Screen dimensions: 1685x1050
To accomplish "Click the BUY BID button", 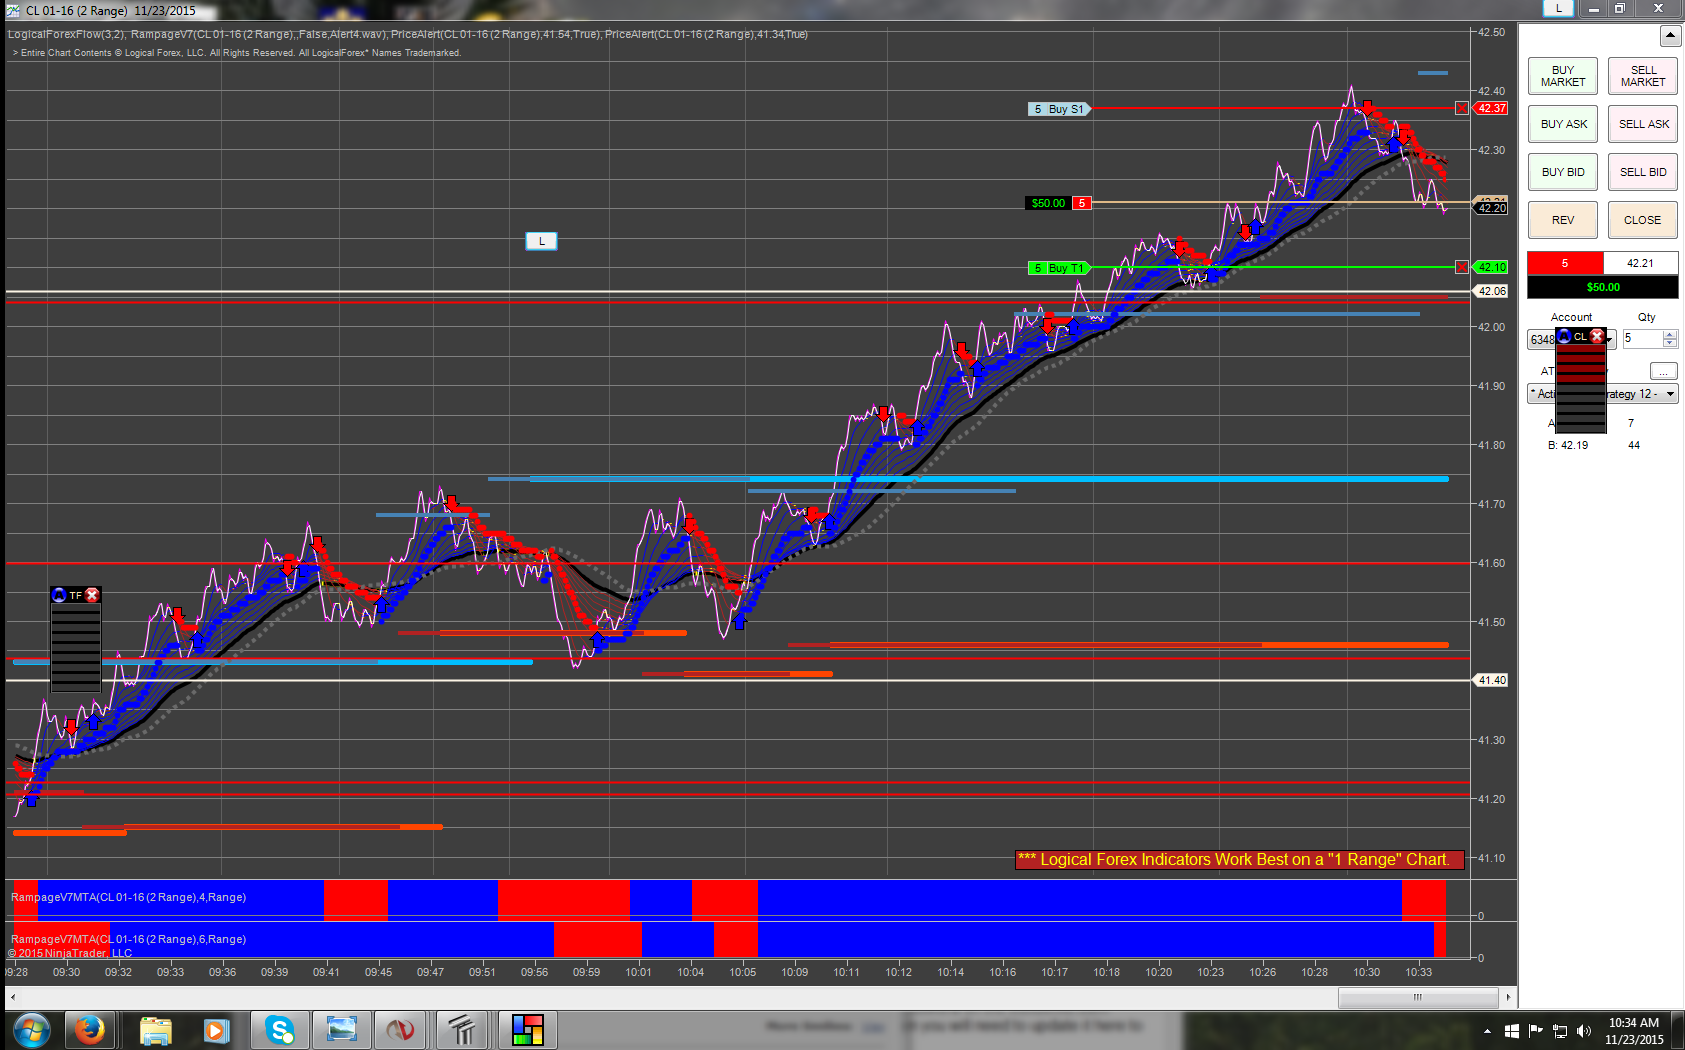I will click(x=1563, y=172).
